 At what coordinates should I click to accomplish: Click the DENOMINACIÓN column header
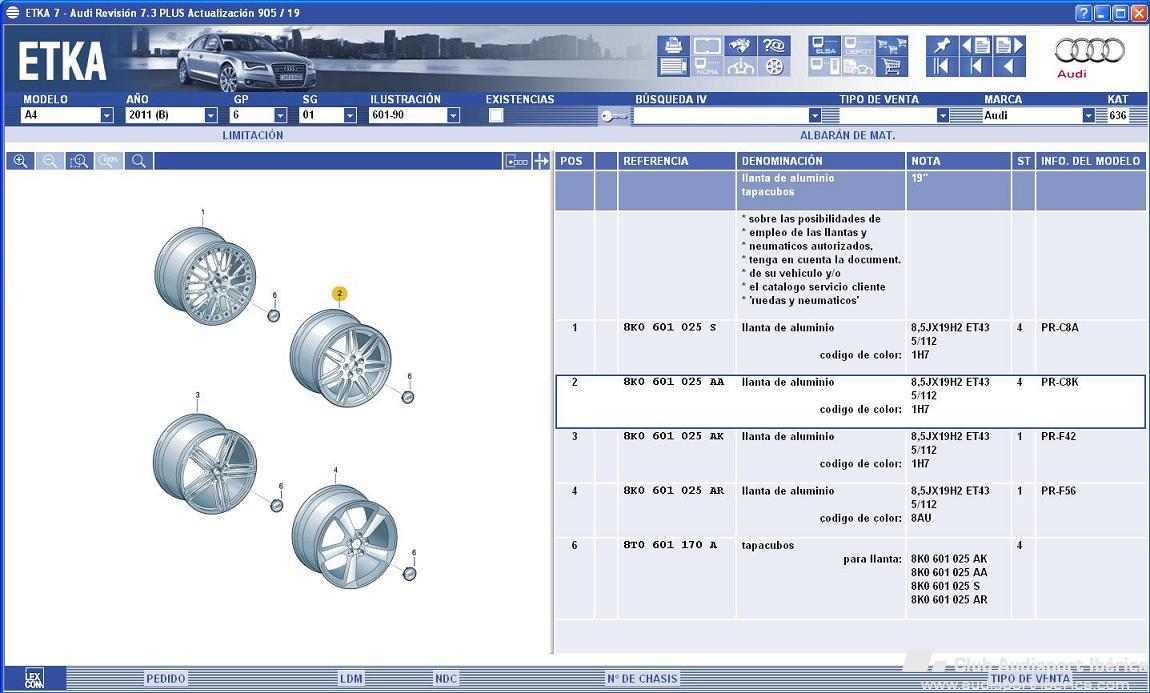tap(821, 161)
